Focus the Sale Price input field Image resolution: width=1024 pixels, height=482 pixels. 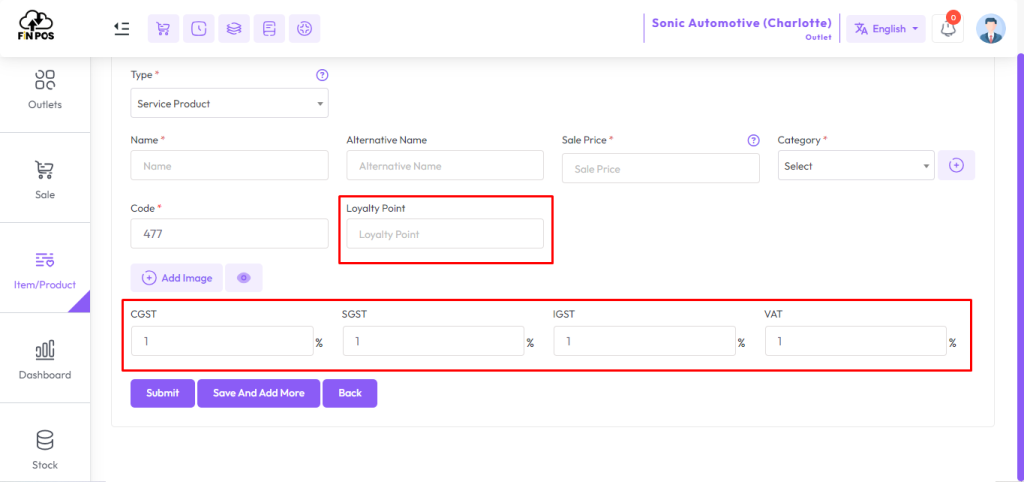click(661, 169)
